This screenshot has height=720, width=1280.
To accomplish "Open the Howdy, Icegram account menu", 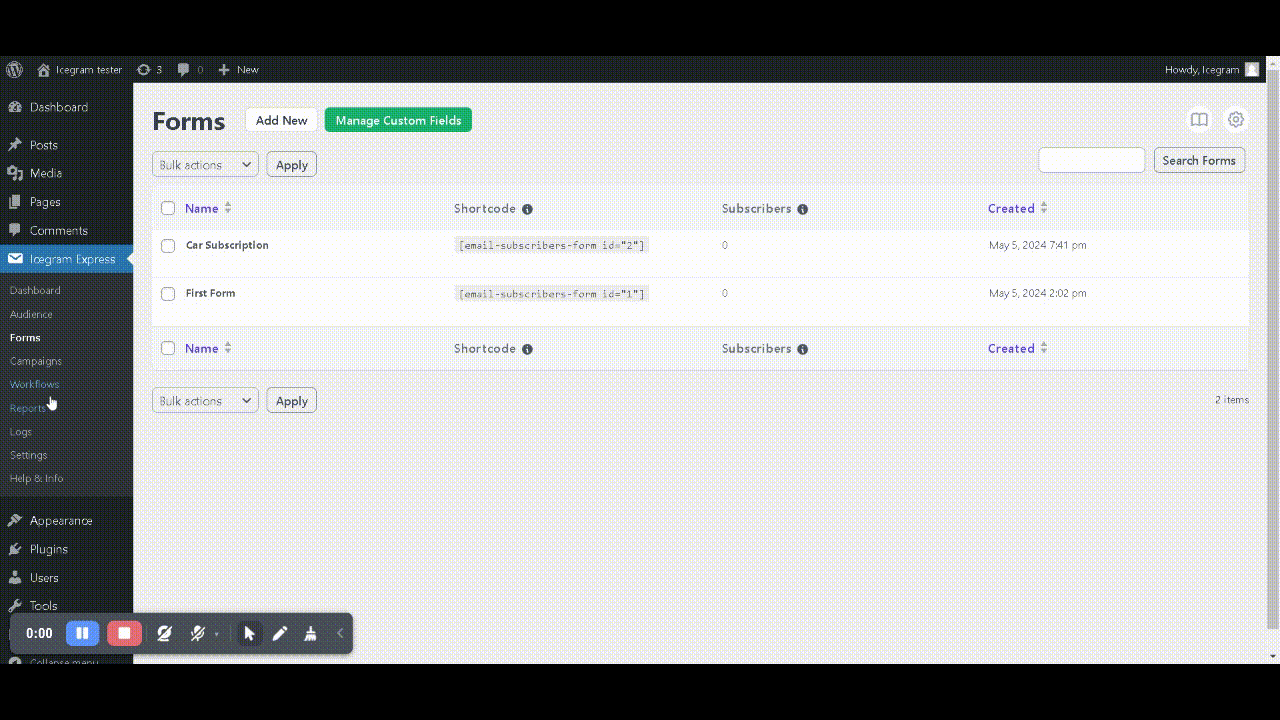I will [1212, 70].
